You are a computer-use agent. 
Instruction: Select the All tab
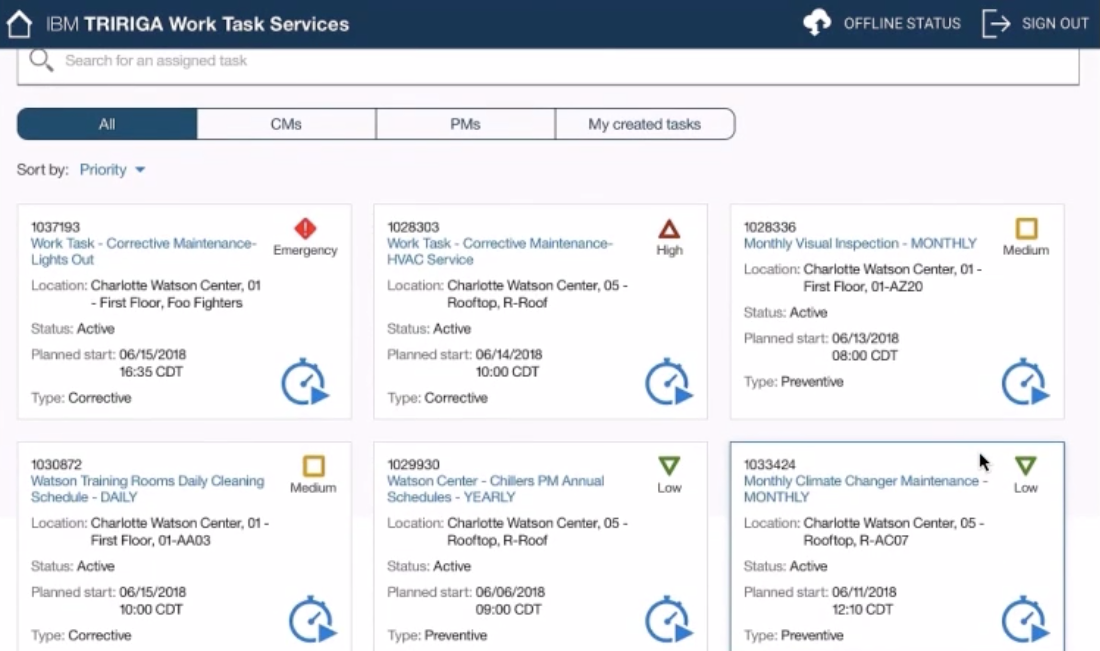(x=107, y=124)
